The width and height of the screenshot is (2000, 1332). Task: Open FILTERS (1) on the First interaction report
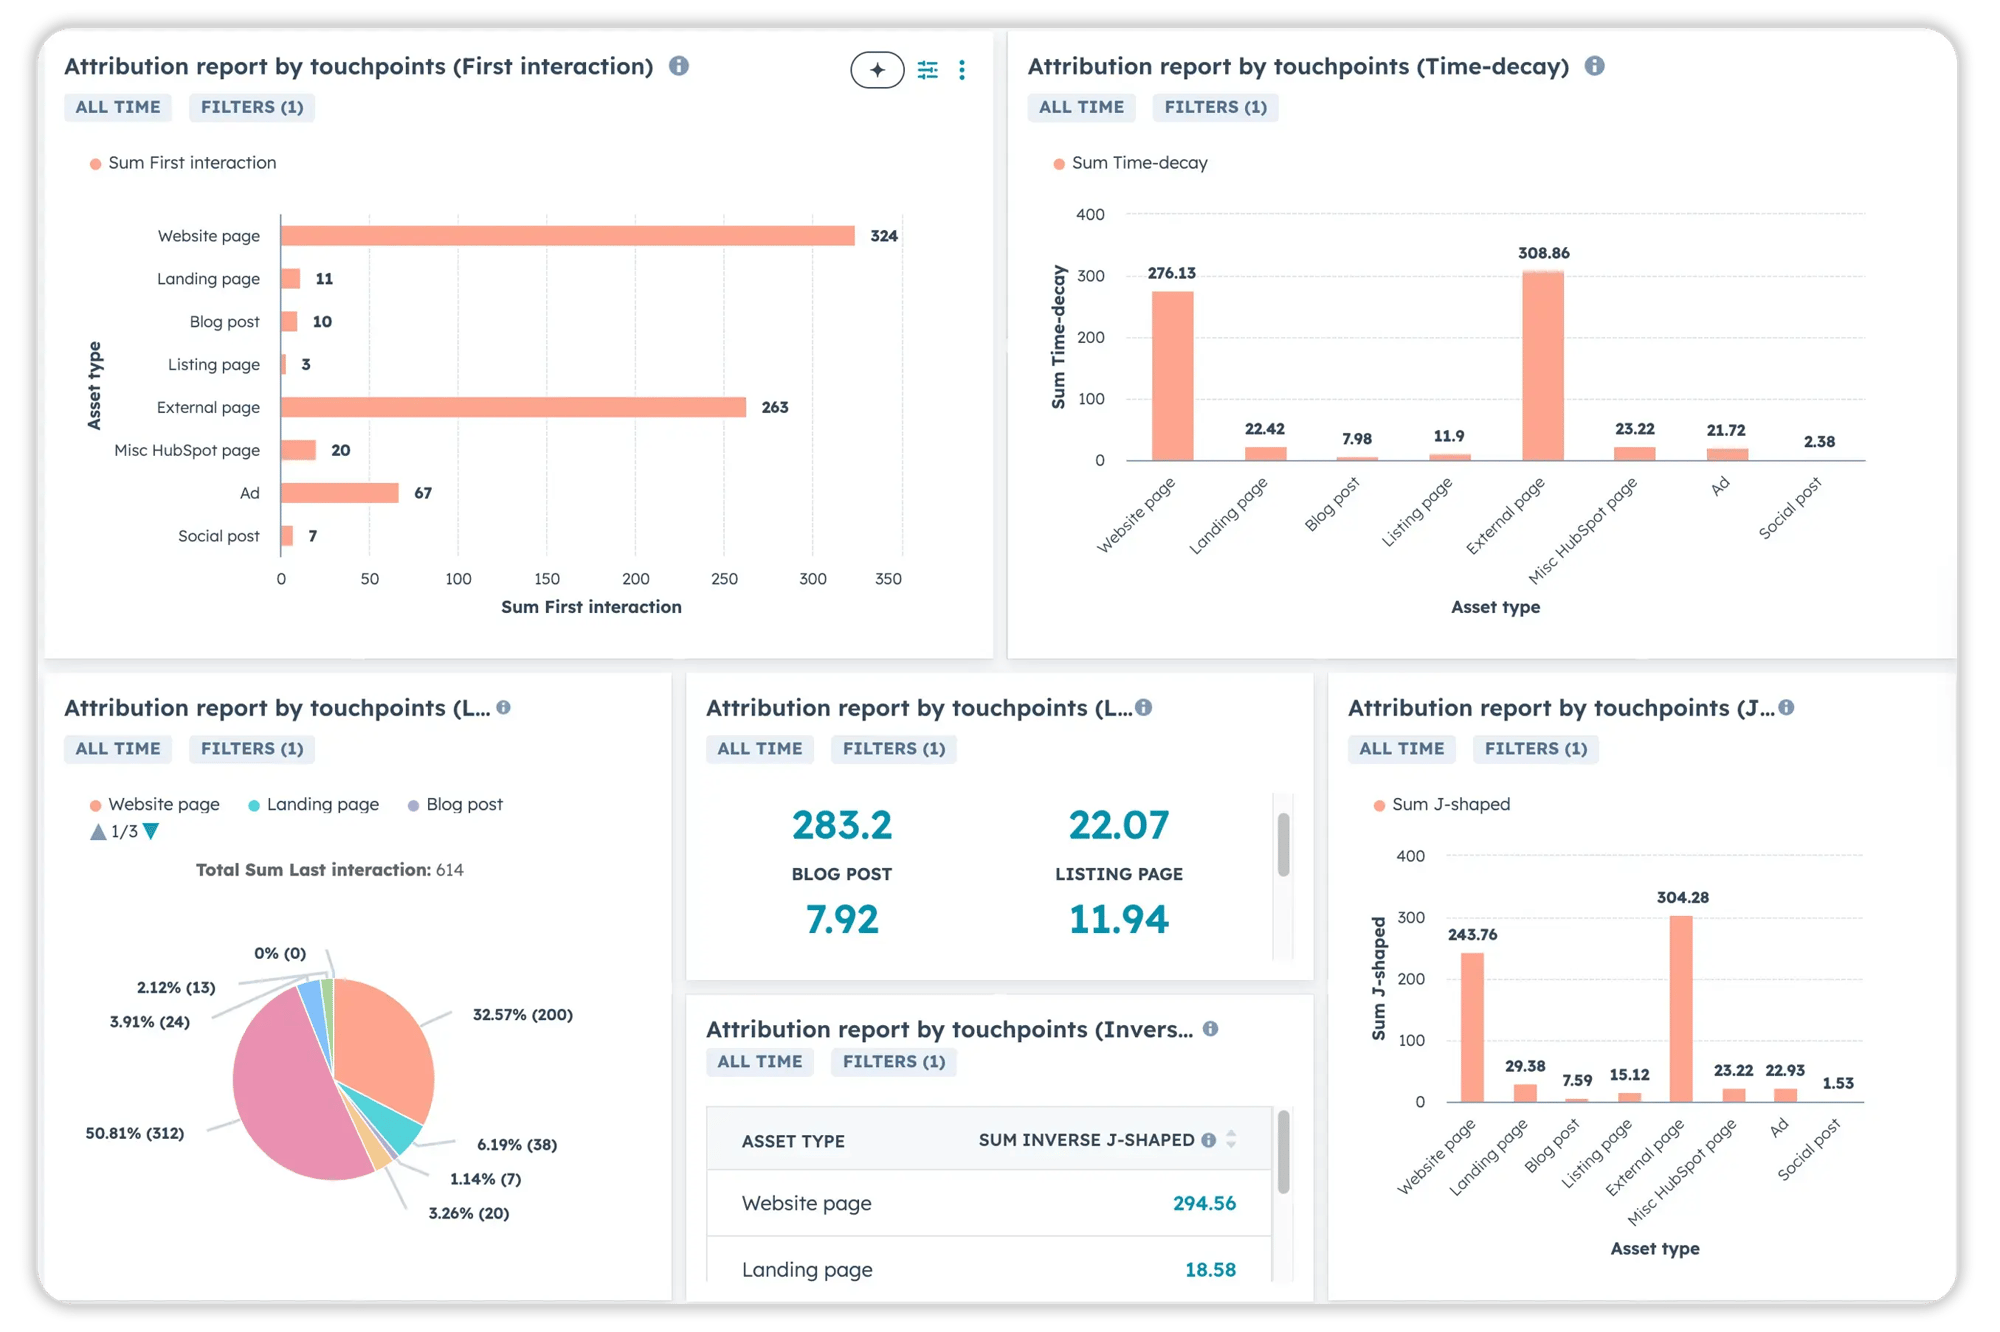click(x=251, y=107)
